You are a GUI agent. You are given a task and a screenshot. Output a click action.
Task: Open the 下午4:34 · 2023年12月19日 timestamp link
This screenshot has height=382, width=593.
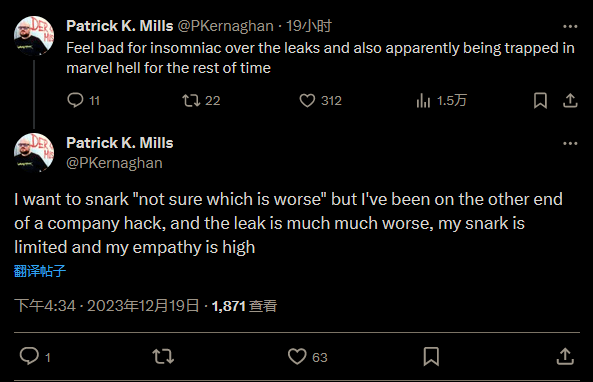(107, 306)
